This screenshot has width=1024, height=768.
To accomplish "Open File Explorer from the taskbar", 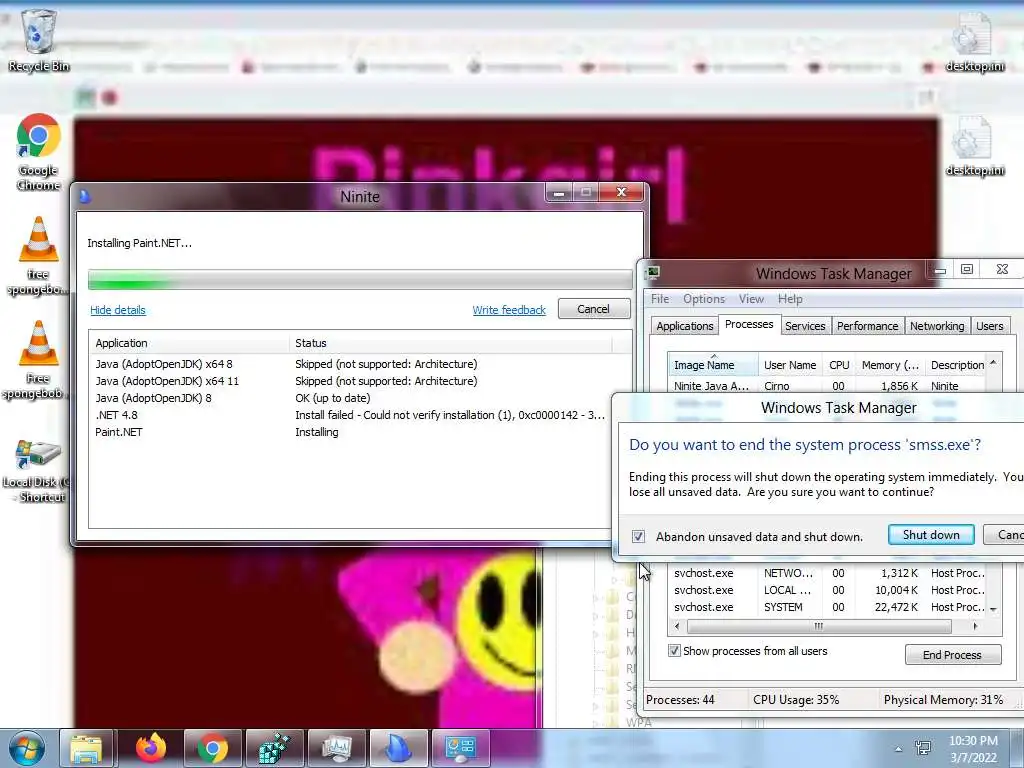I will point(86,748).
